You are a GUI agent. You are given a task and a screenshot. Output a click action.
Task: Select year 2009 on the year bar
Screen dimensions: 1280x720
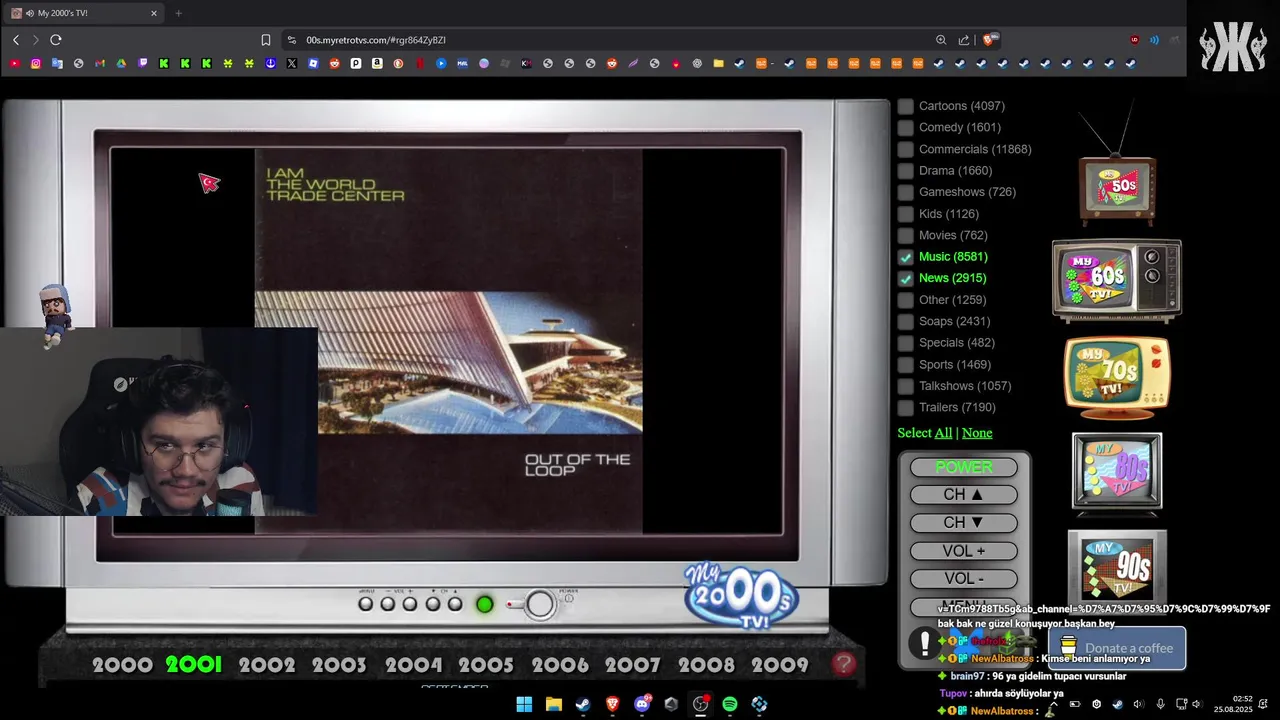tap(779, 665)
